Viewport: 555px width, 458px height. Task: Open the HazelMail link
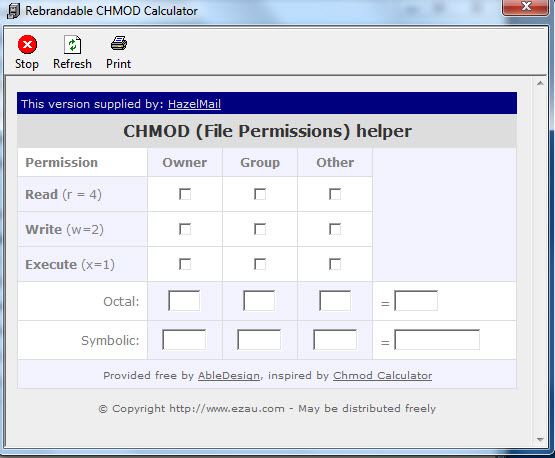pos(194,104)
